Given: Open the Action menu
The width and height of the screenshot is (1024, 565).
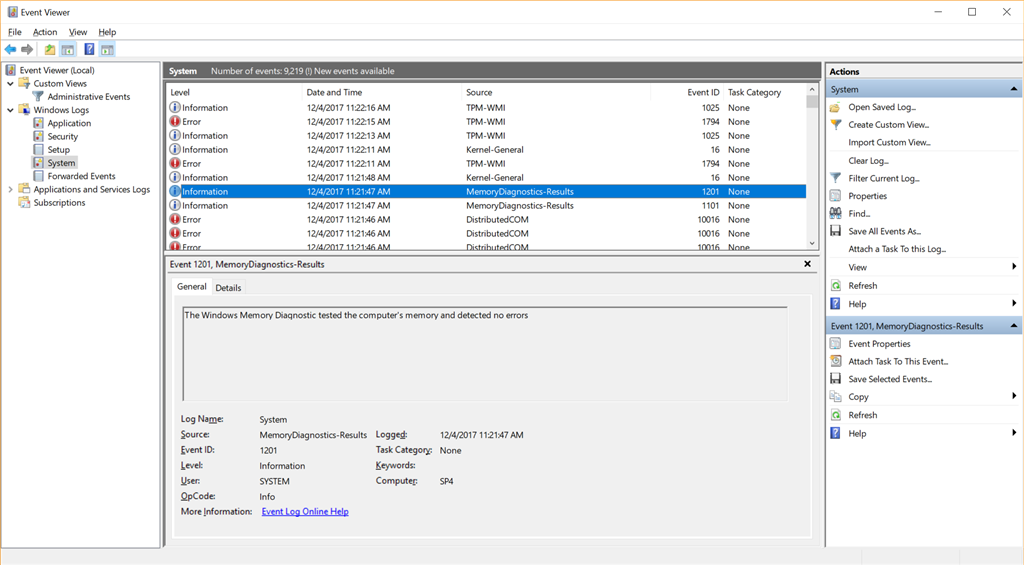Looking at the screenshot, I should (x=45, y=32).
